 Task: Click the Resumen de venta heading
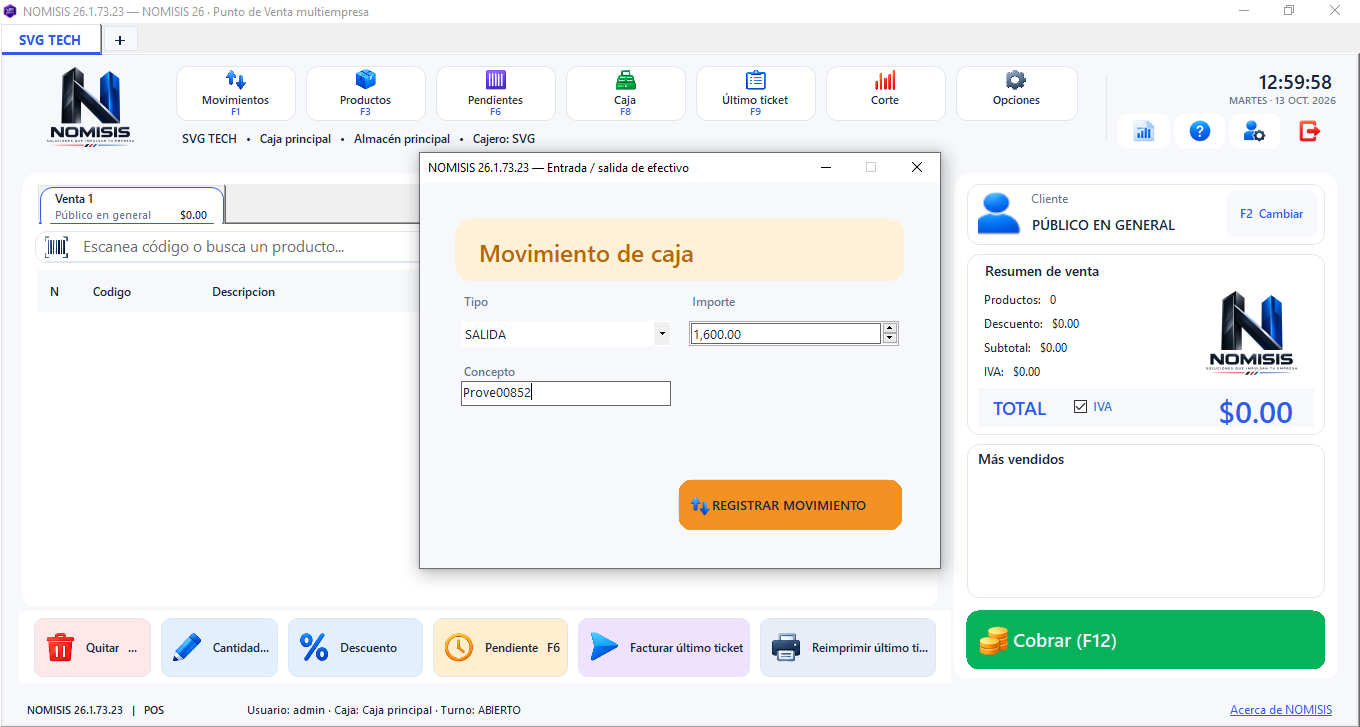pos(1042,272)
